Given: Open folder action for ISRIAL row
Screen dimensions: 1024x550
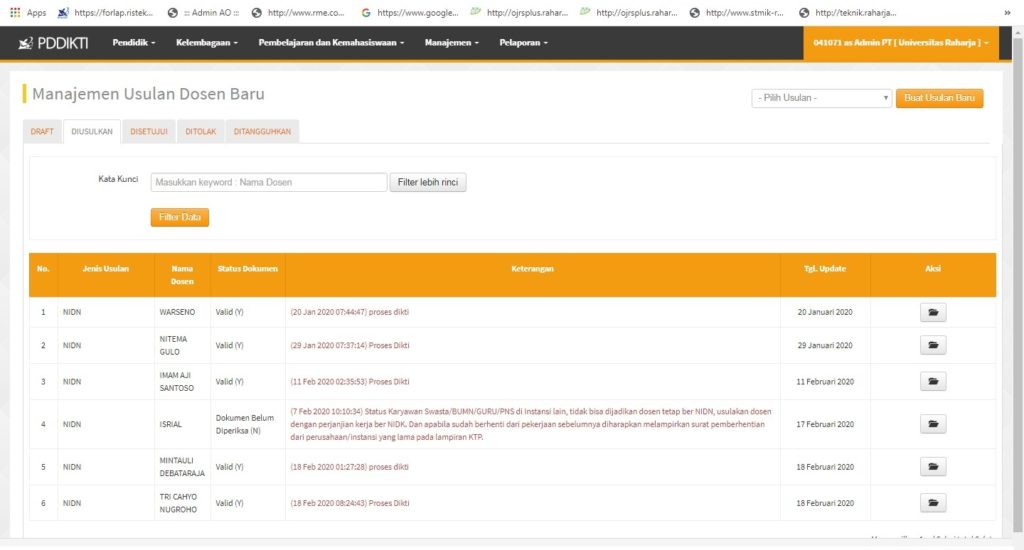Looking at the screenshot, I should point(933,424).
